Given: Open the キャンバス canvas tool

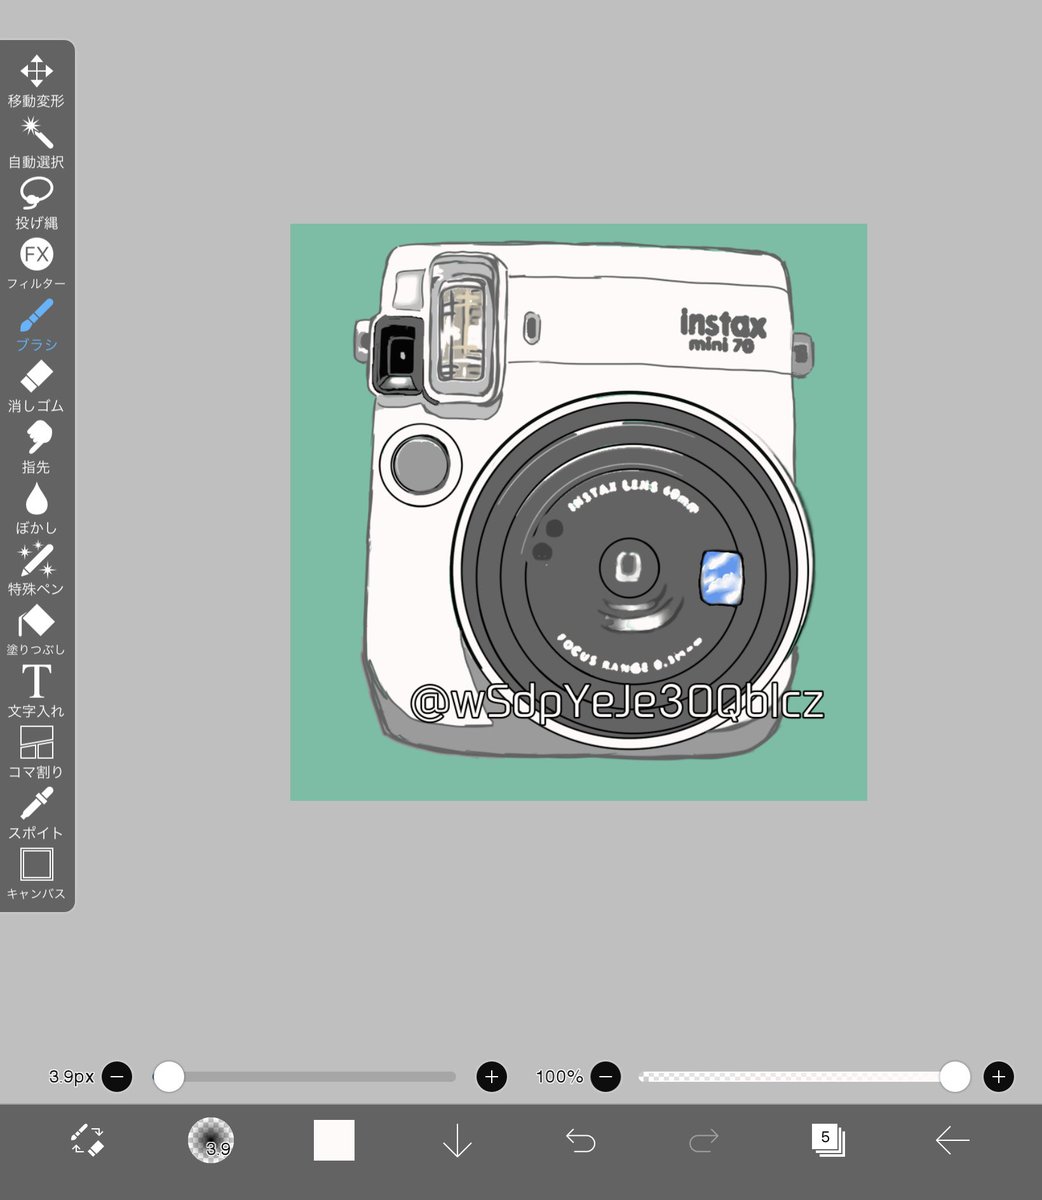Looking at the screenshot, I should point(37,874).
